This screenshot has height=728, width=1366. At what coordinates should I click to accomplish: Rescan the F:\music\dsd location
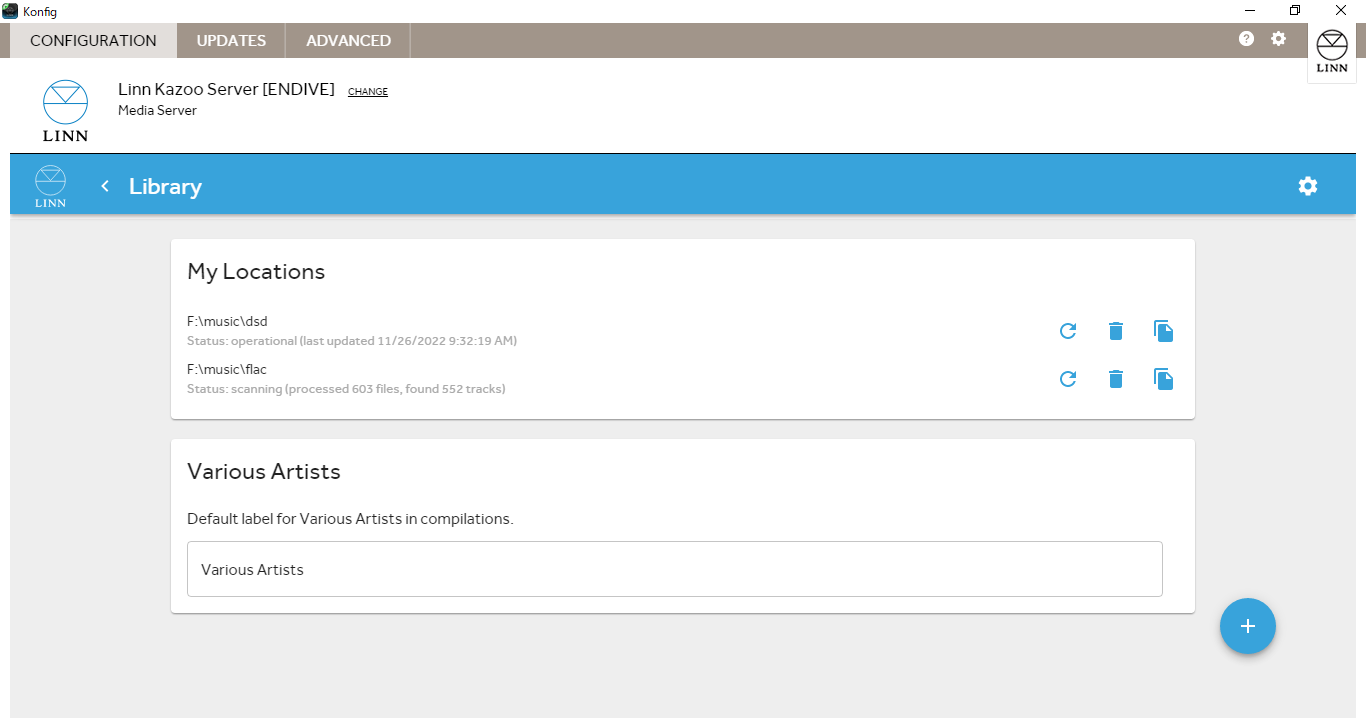pos(1068,331)
